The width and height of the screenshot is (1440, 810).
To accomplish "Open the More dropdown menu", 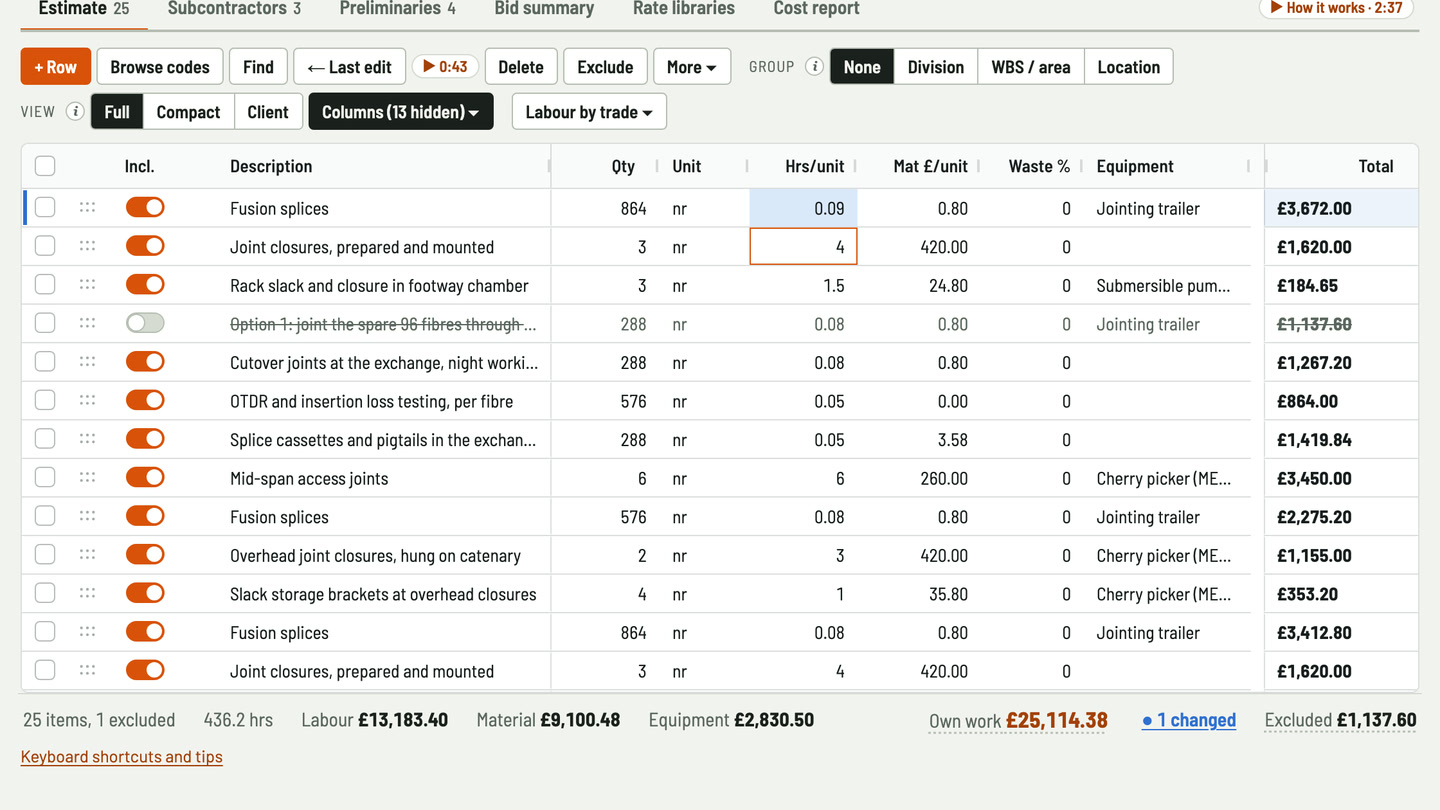I will click(692, 67).
